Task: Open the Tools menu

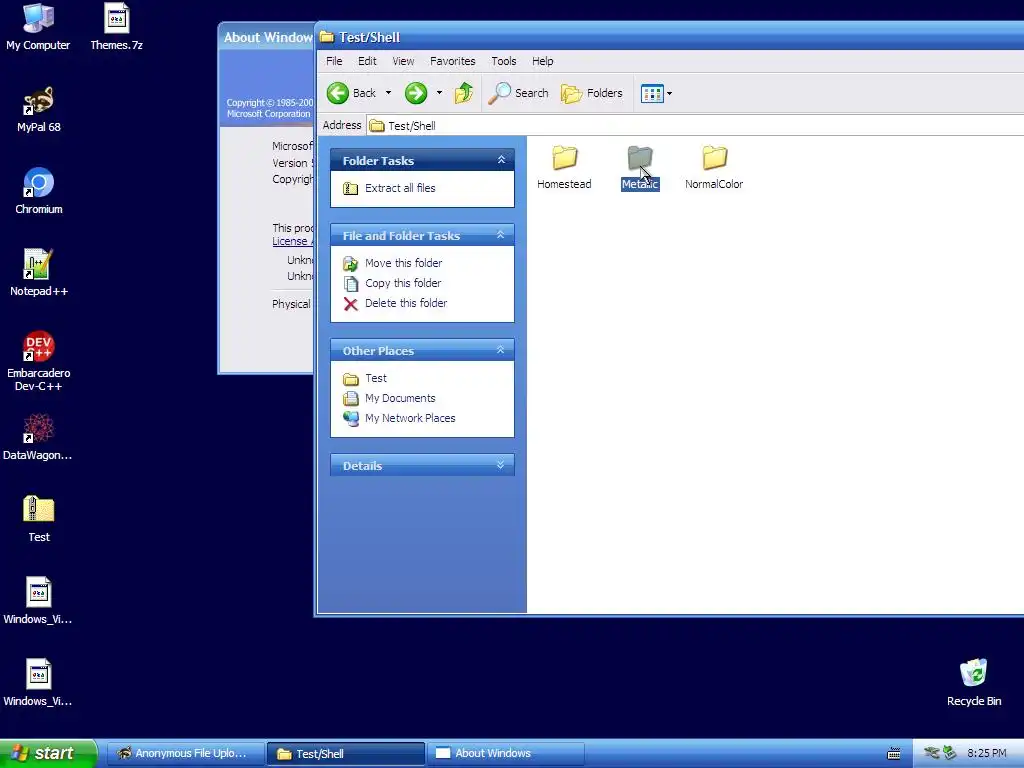Action: pos(504,61)
